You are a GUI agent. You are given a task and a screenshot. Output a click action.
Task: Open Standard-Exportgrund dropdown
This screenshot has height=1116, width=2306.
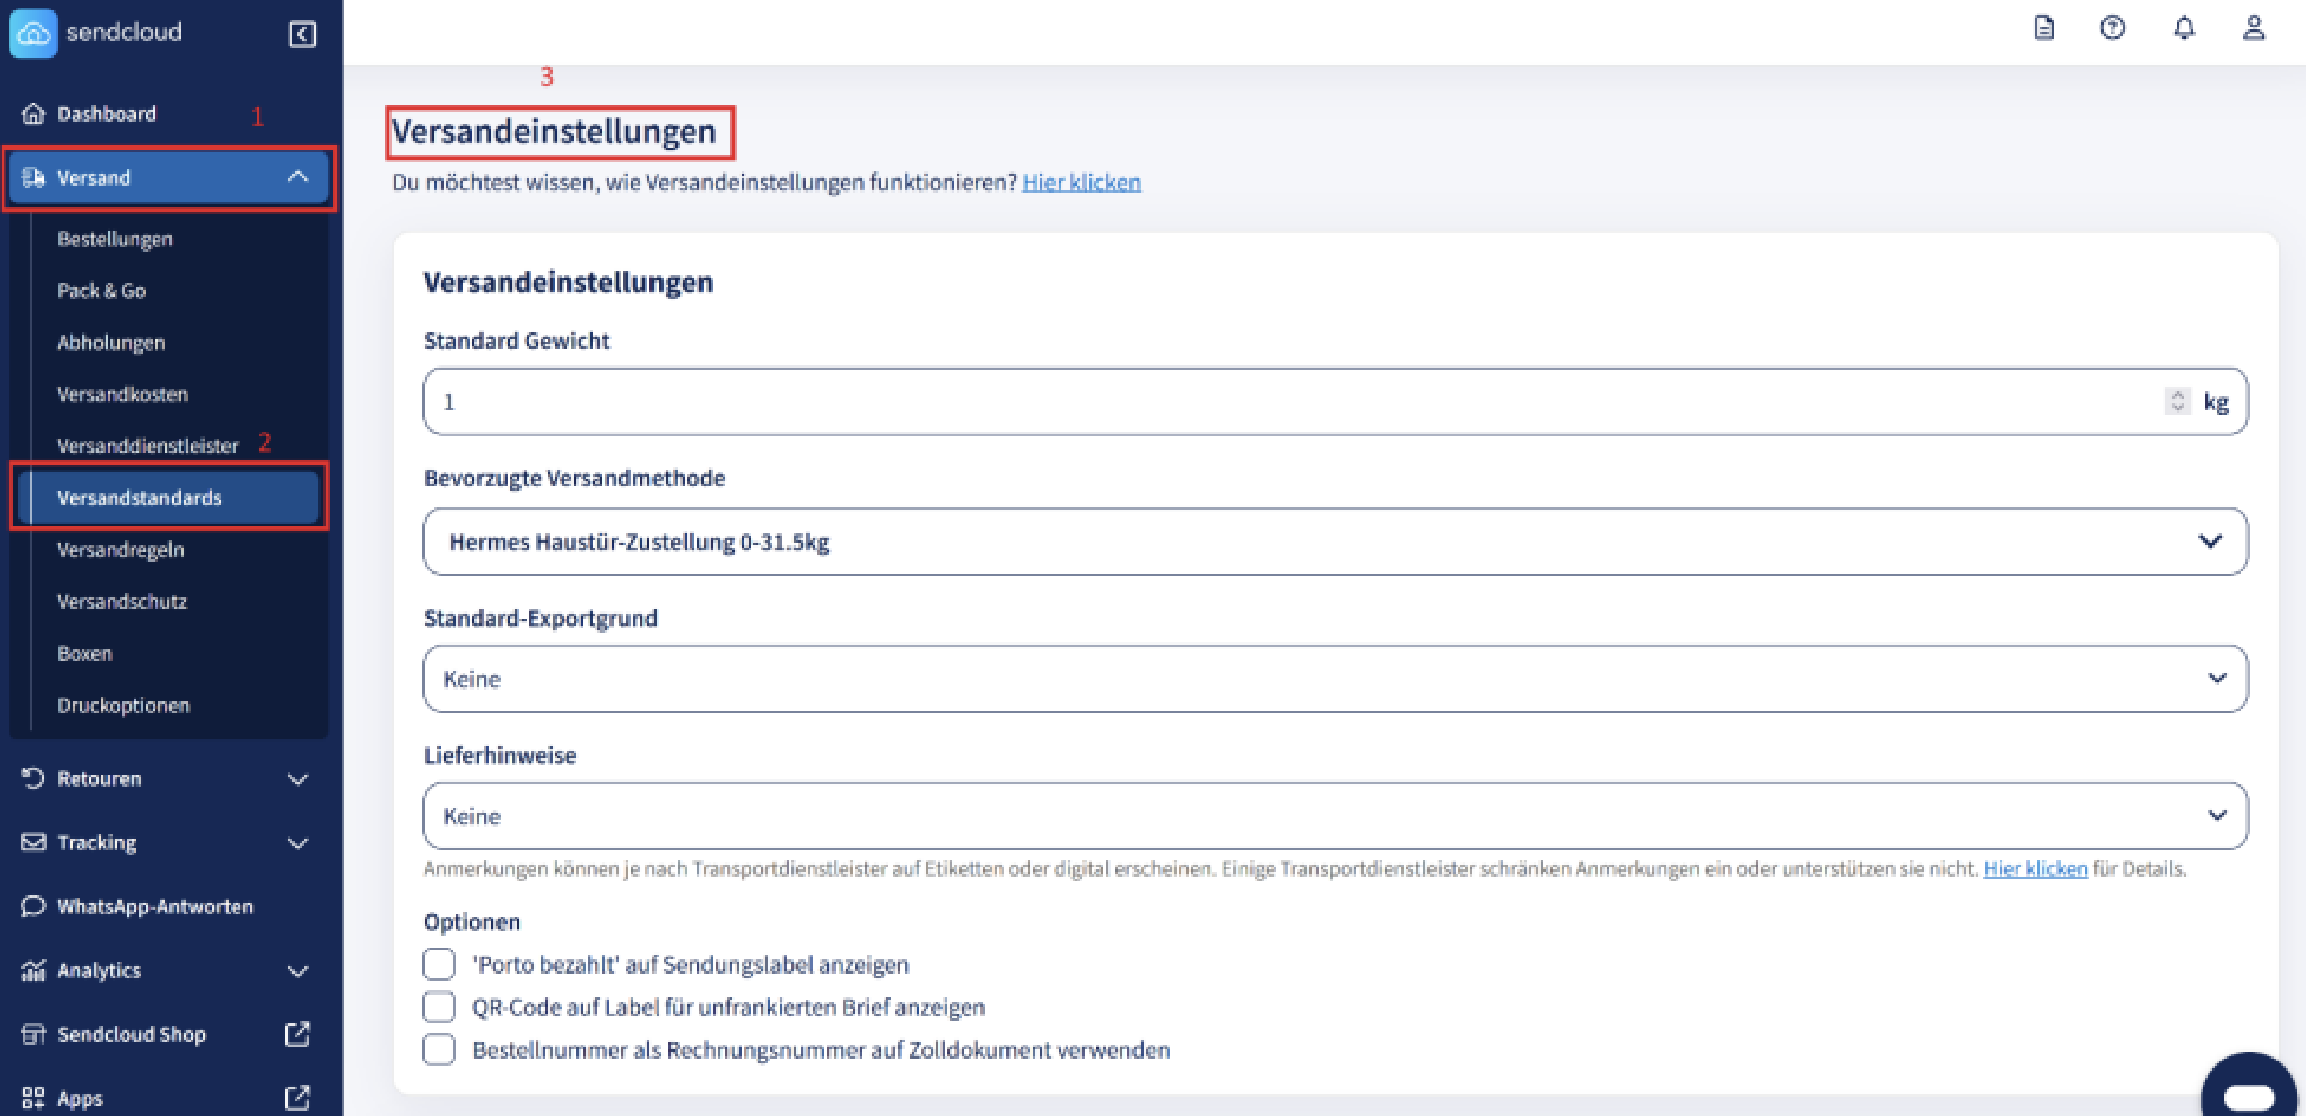pos(1335,678)
